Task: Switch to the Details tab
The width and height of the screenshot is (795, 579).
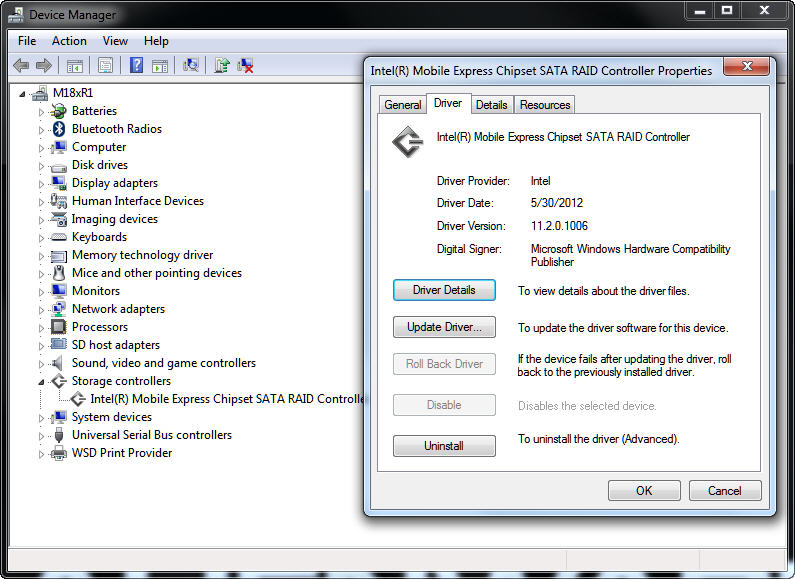Action: coord(491,105)
